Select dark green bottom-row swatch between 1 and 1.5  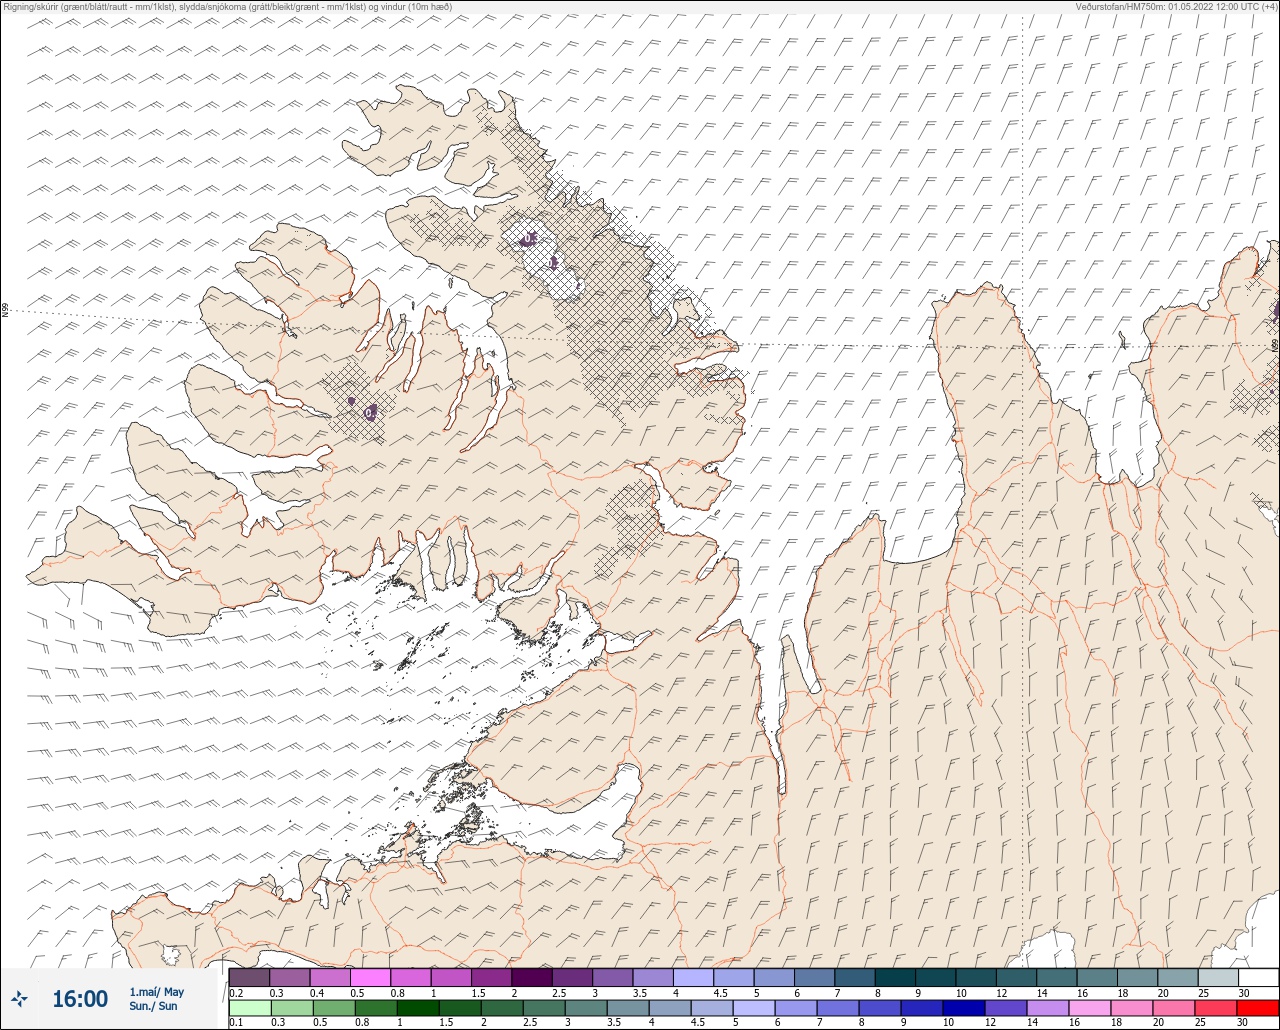pos(418,1007)
